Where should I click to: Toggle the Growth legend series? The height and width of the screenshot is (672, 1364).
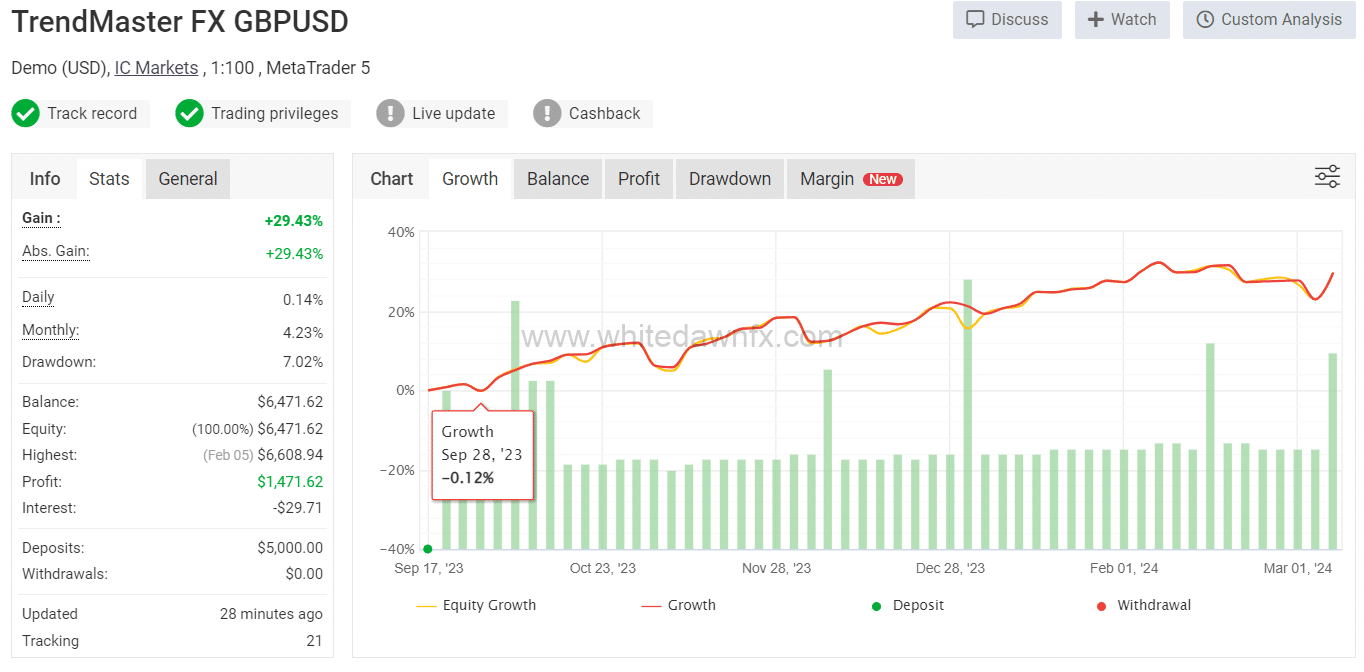pyautogui.click(x=679, y=605)
